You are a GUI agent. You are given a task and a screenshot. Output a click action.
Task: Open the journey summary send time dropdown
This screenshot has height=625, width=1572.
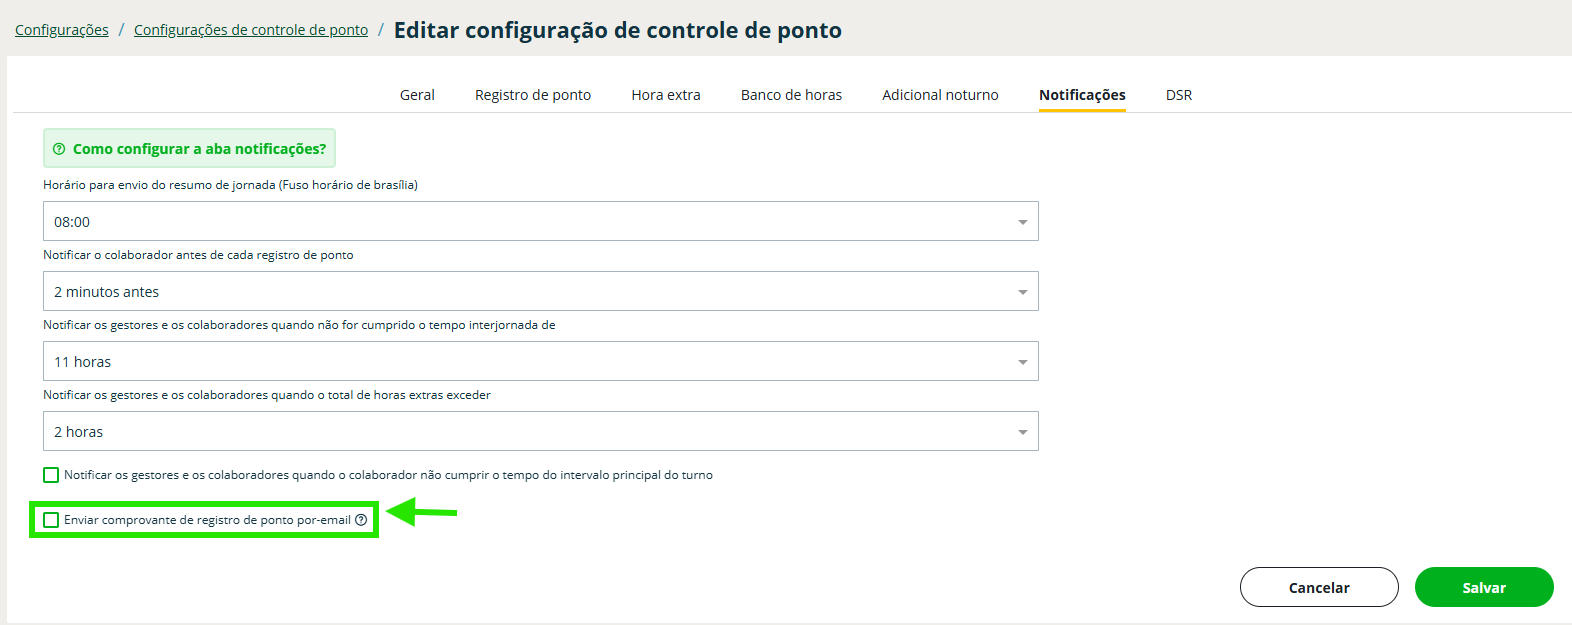pyautogui.click(x=540, y=222)
